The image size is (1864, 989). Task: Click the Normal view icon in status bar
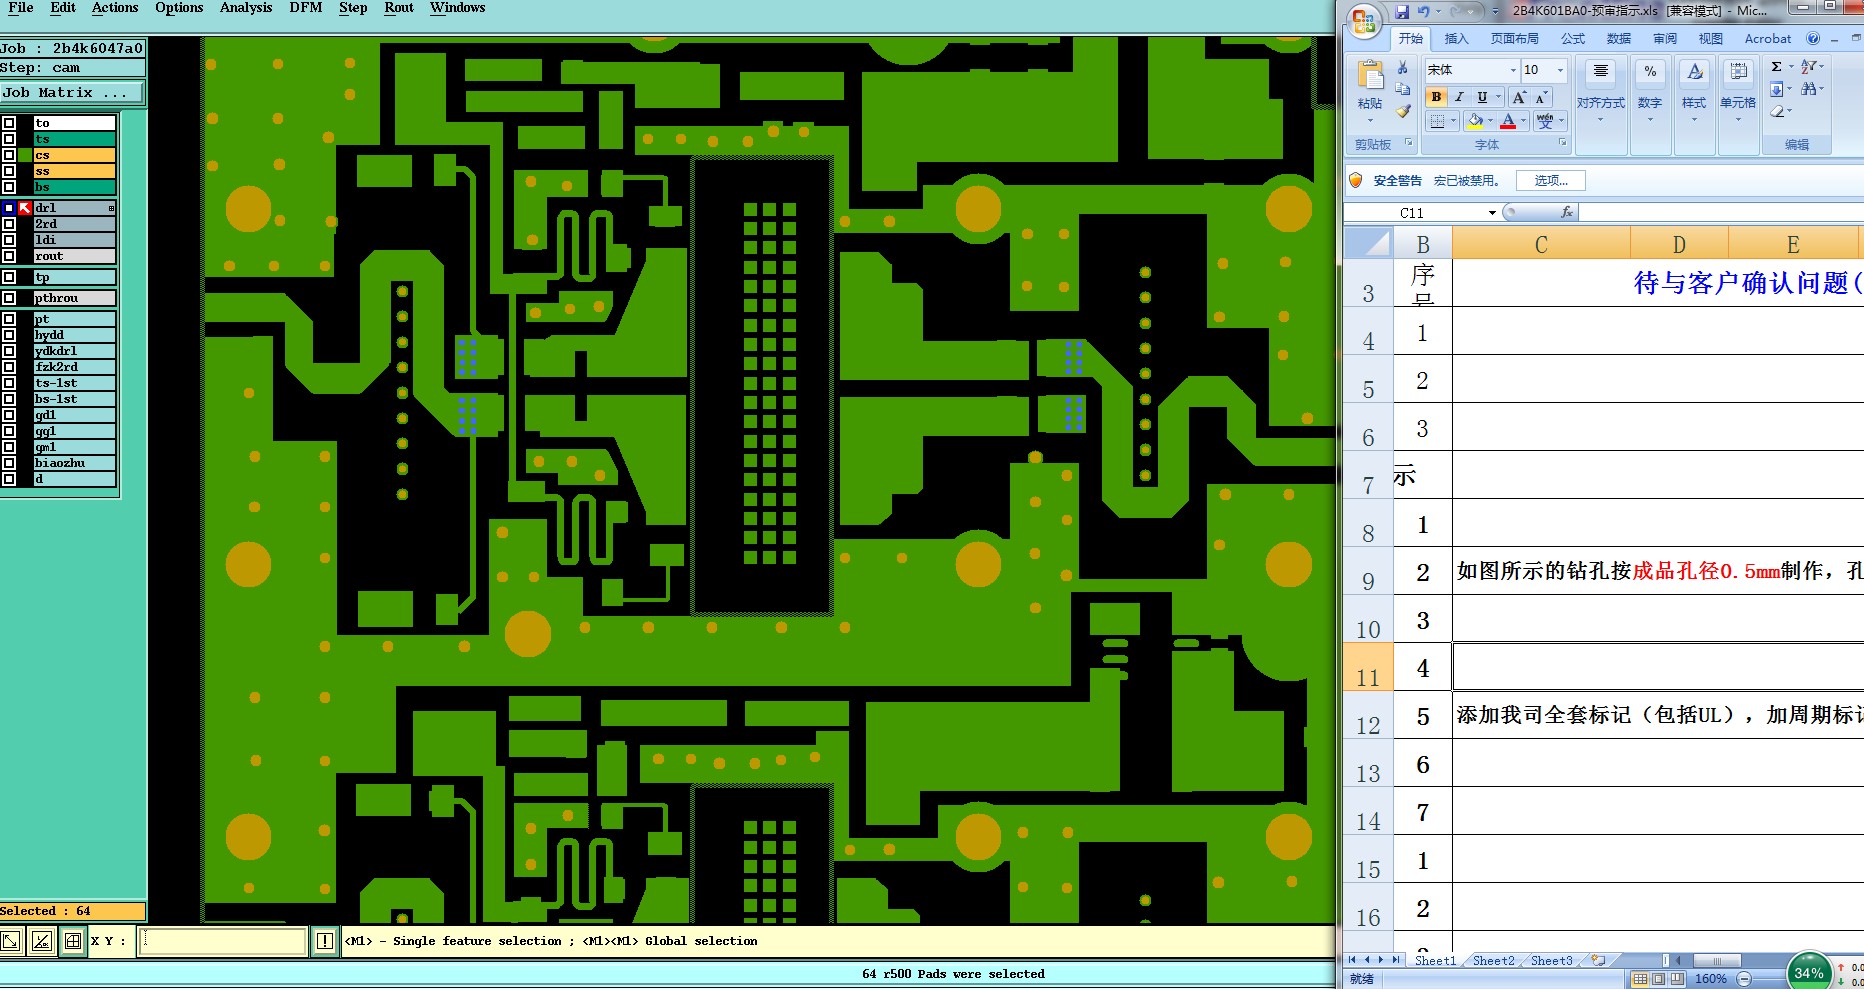tap(1640, 979)
